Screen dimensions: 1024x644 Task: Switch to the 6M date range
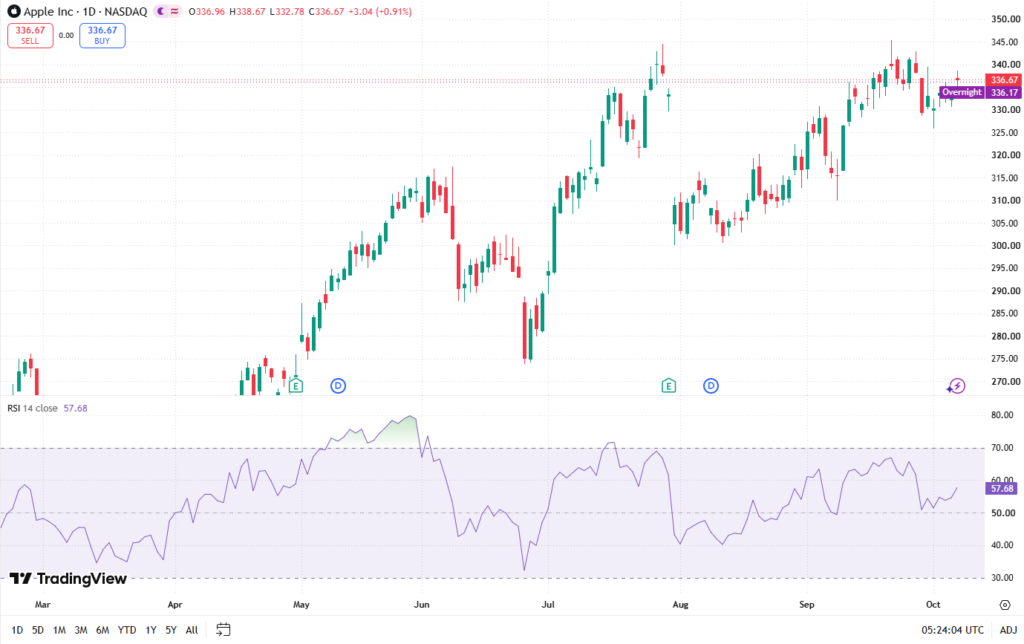click(102, 630)
